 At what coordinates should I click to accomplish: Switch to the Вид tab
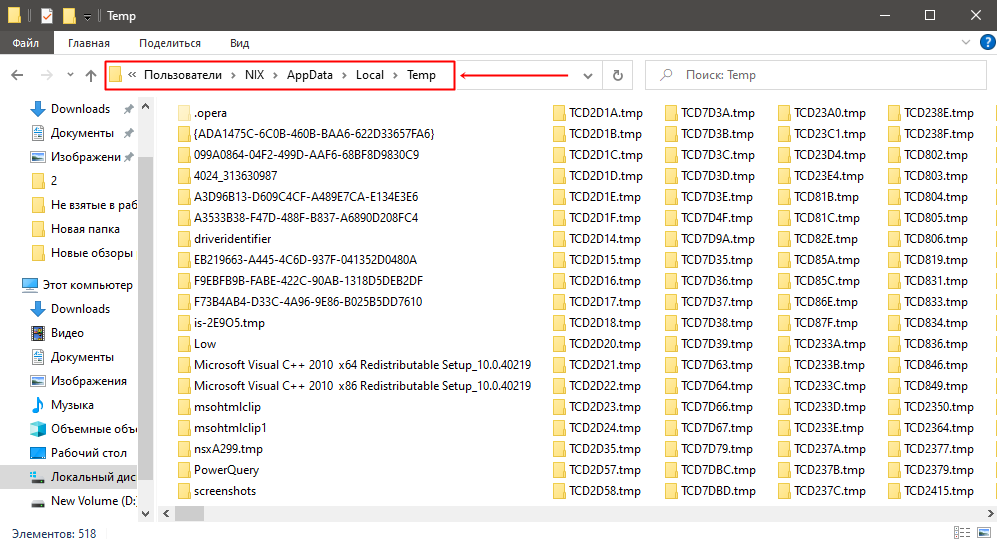point(239,43)
